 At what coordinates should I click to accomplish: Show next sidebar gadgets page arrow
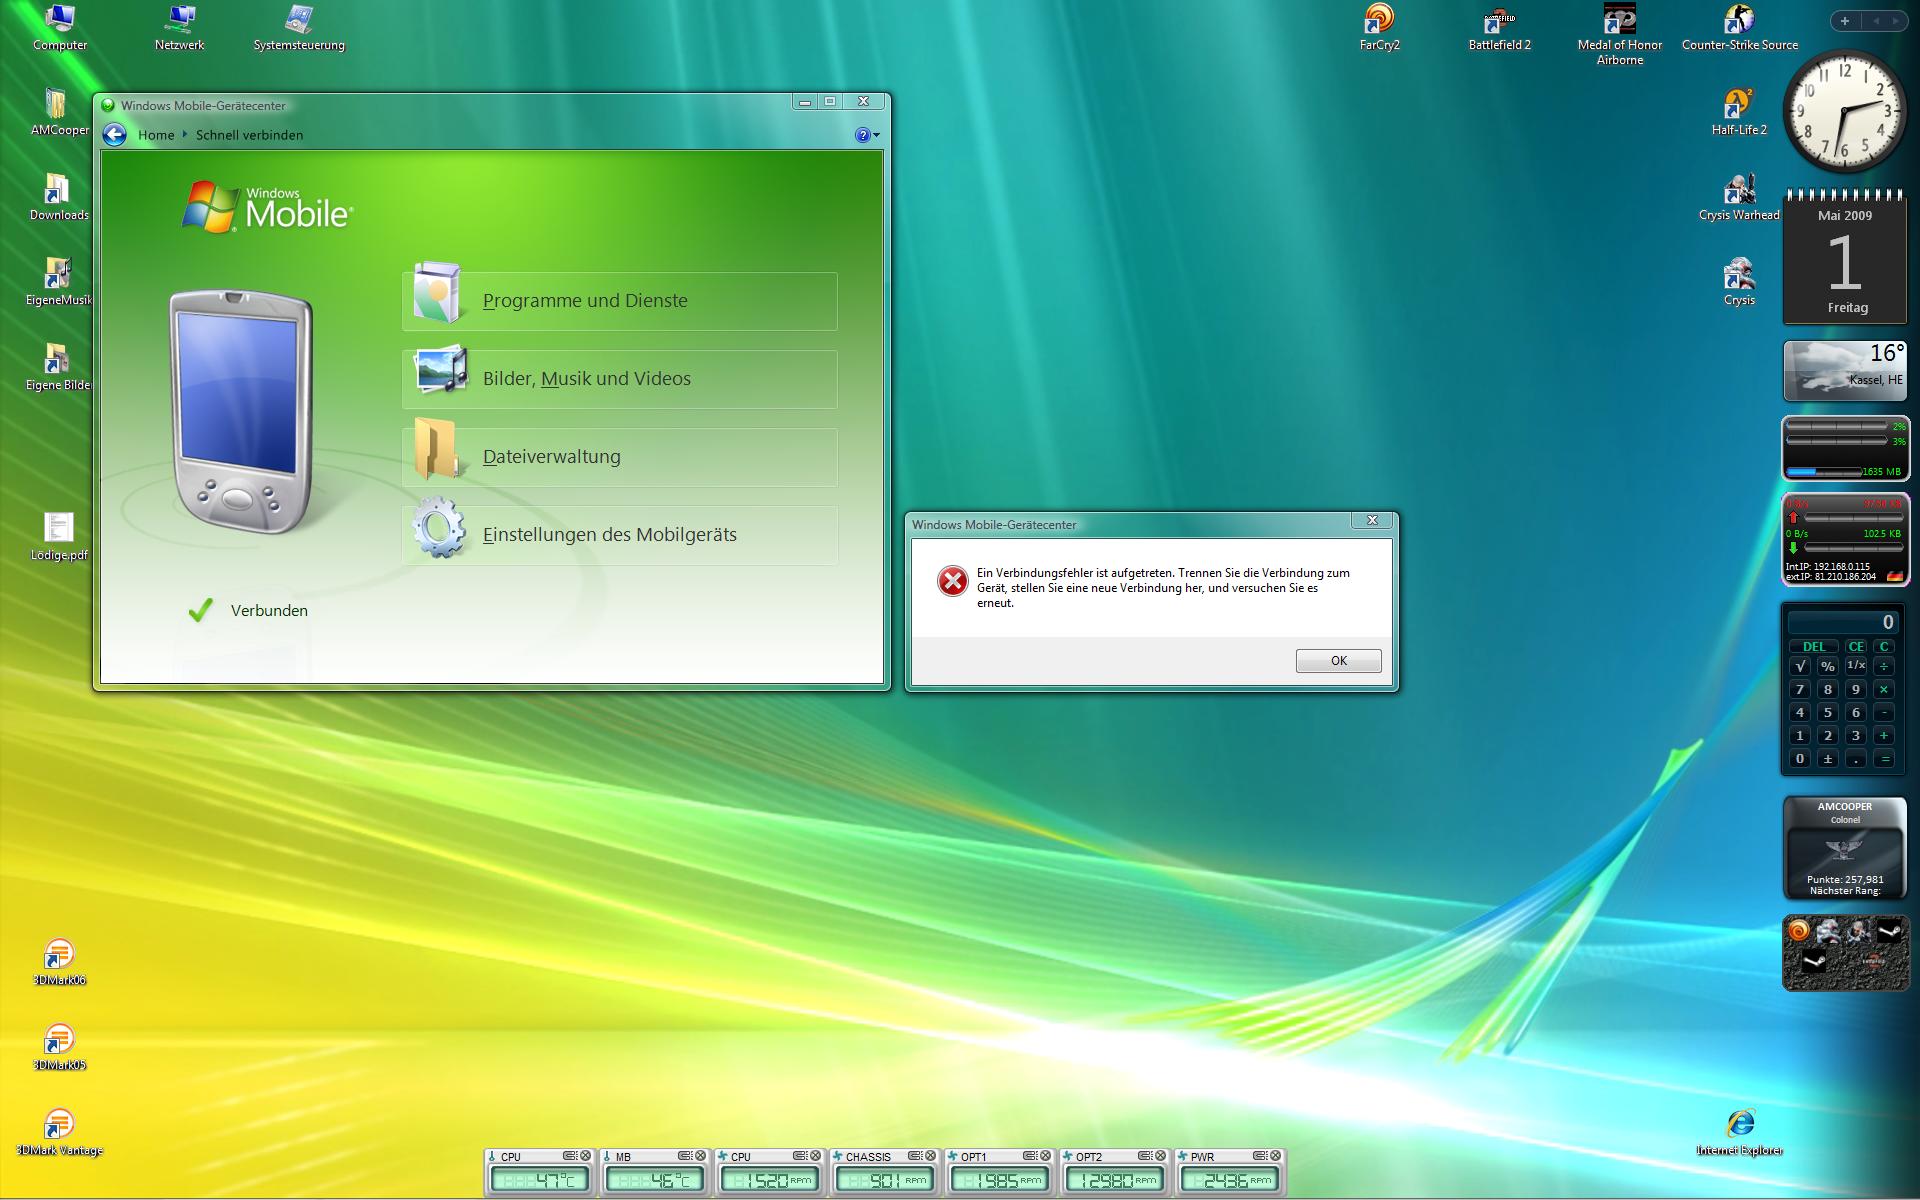(x=1897, y=21)
